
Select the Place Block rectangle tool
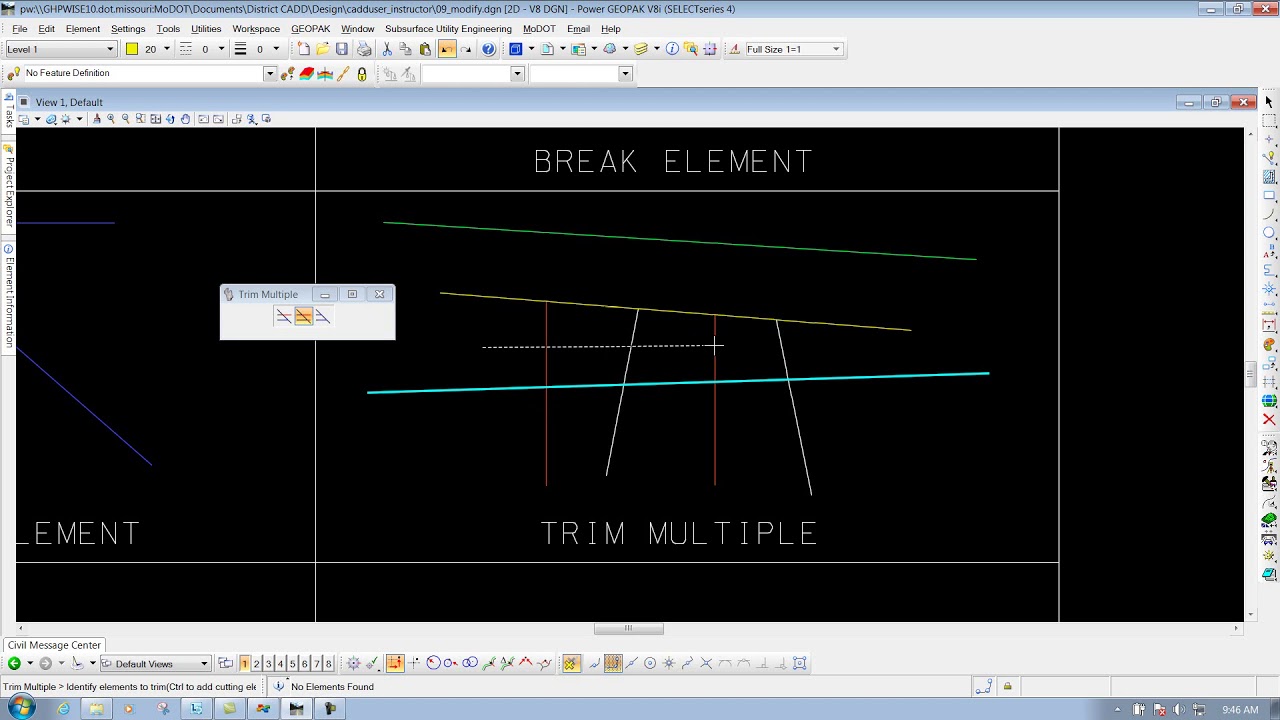pyautogui.click(x=1269, y=196)
